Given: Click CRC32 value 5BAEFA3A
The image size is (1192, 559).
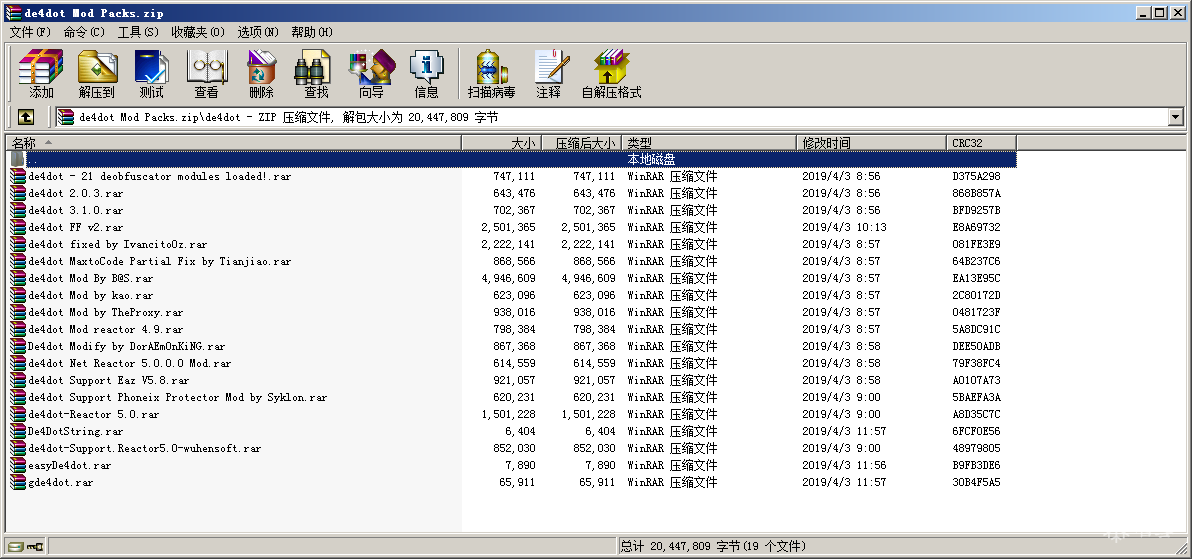Looking at the screenshot, I should [976, 397].
